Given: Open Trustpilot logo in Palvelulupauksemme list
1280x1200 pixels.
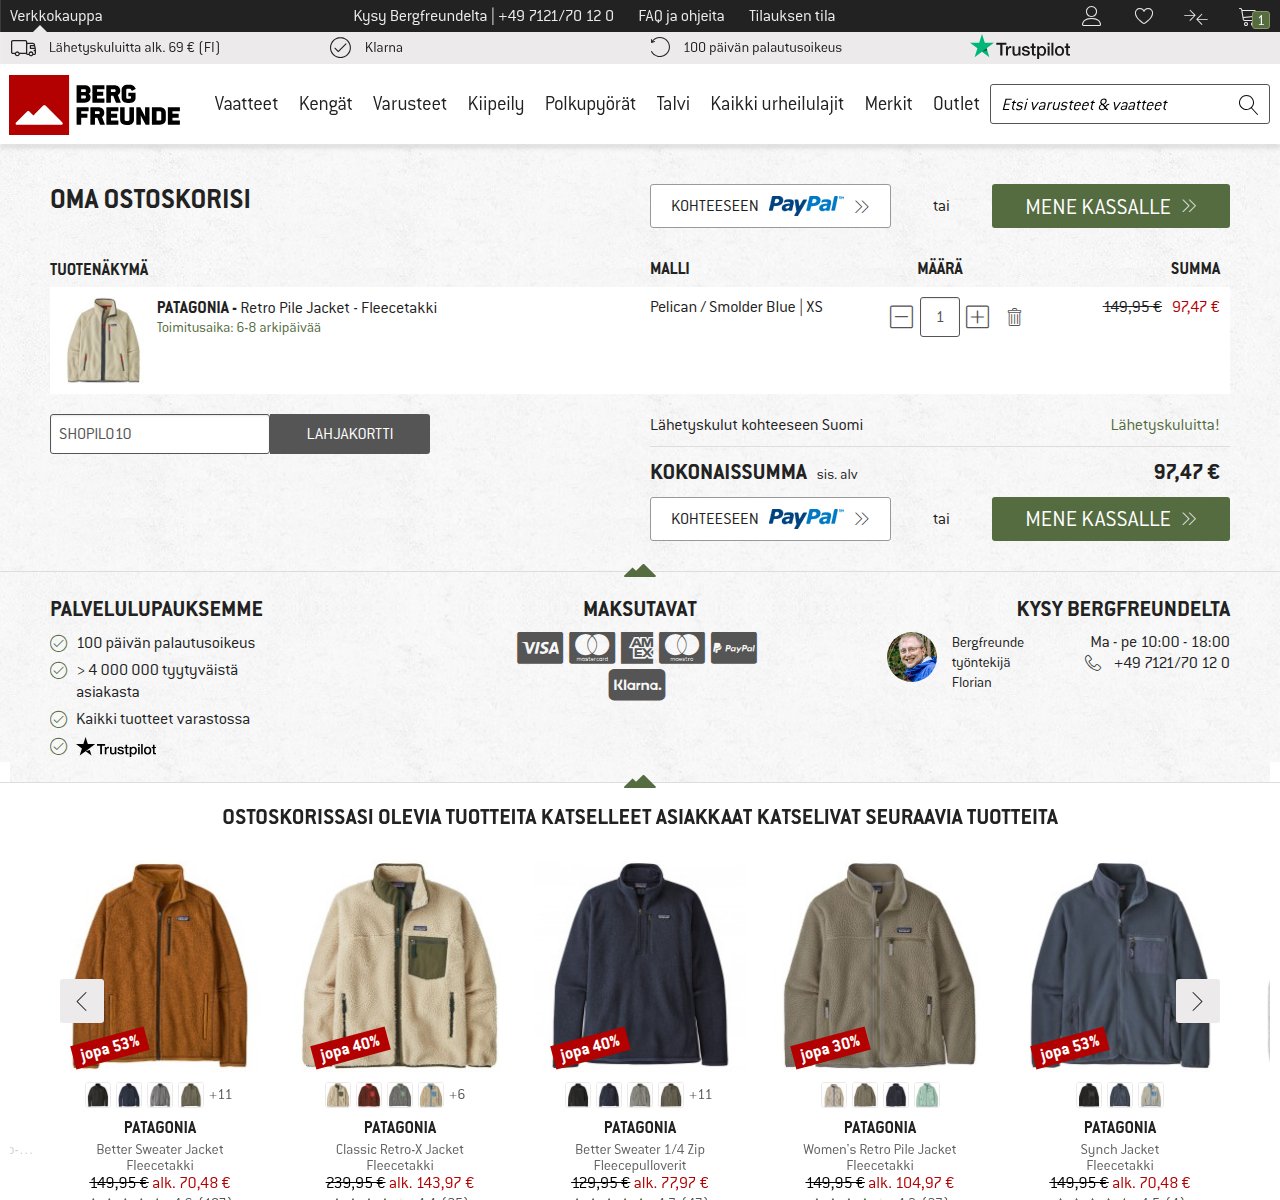Looking at the screenshot, I should point(116,748).
